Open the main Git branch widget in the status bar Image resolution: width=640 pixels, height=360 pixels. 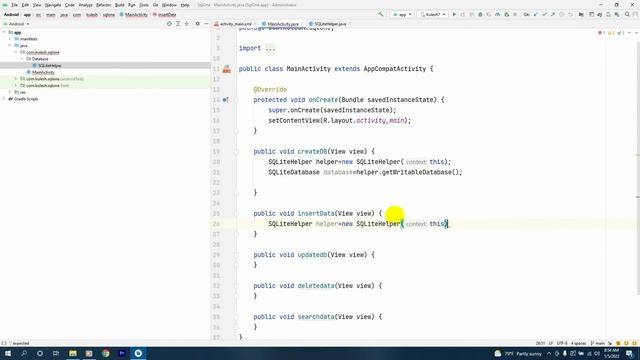click(x=598, y=343)
